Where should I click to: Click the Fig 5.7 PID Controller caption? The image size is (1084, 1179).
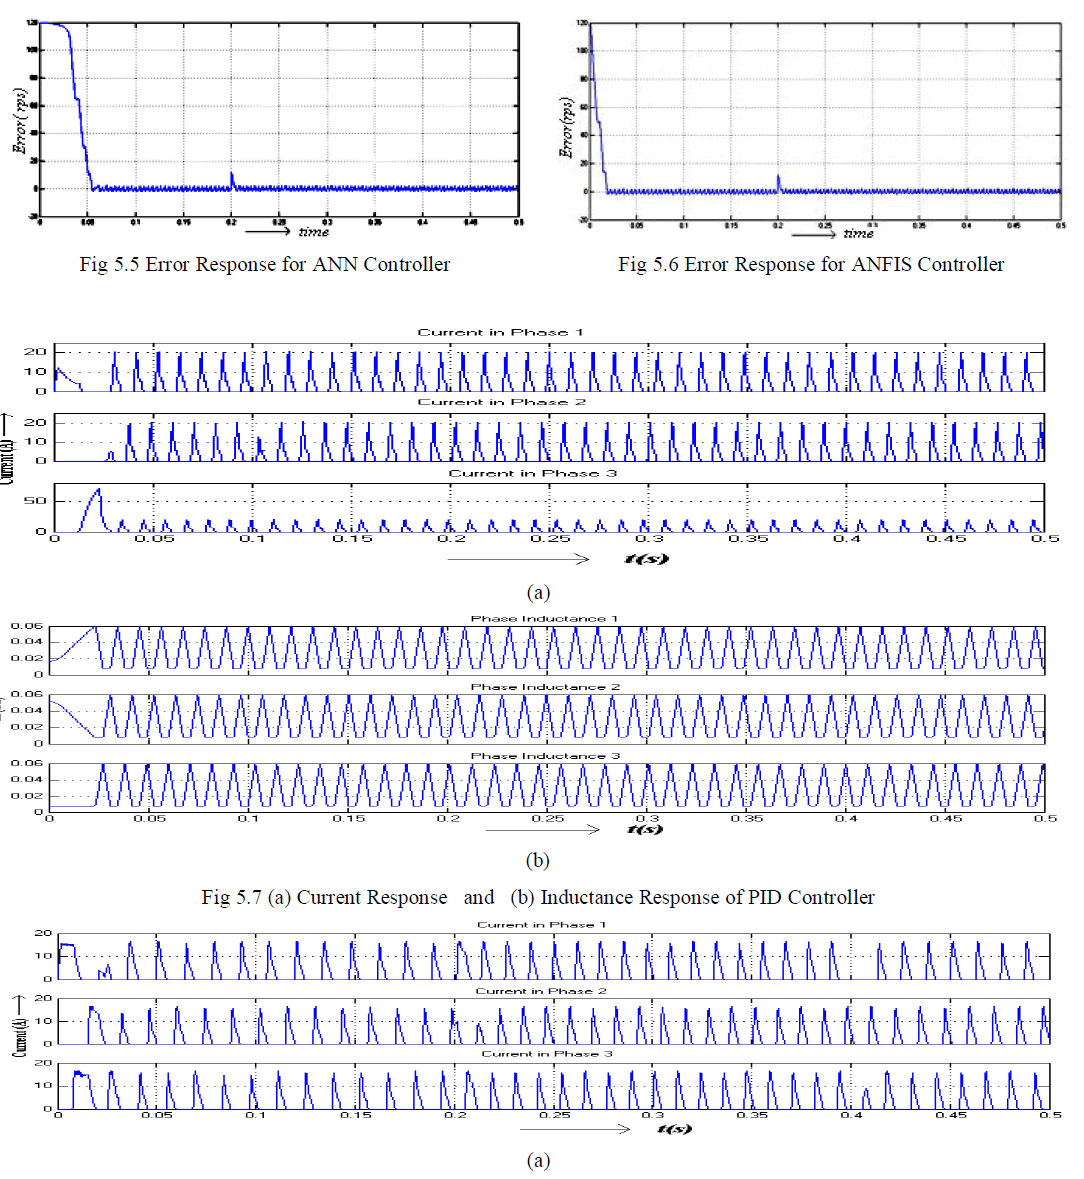(x=538, y=897)
